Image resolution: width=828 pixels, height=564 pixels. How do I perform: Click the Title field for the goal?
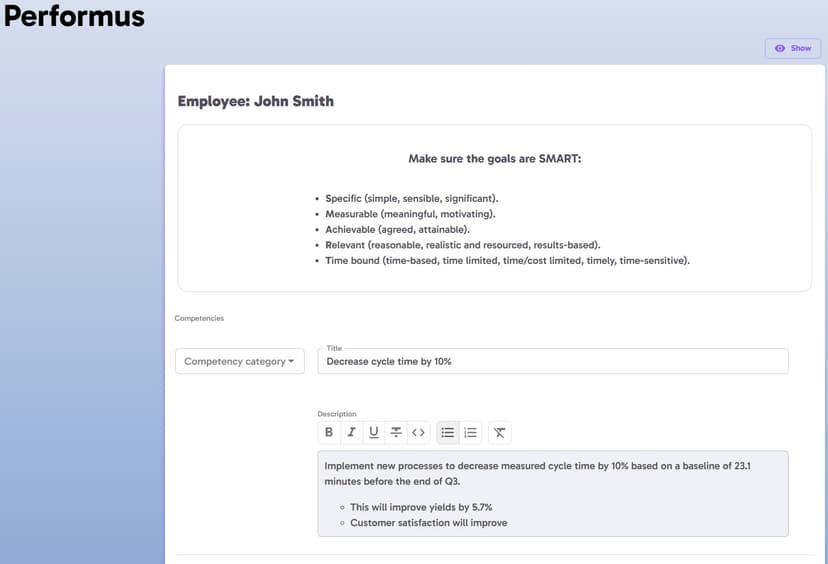(x=552, y=361)
